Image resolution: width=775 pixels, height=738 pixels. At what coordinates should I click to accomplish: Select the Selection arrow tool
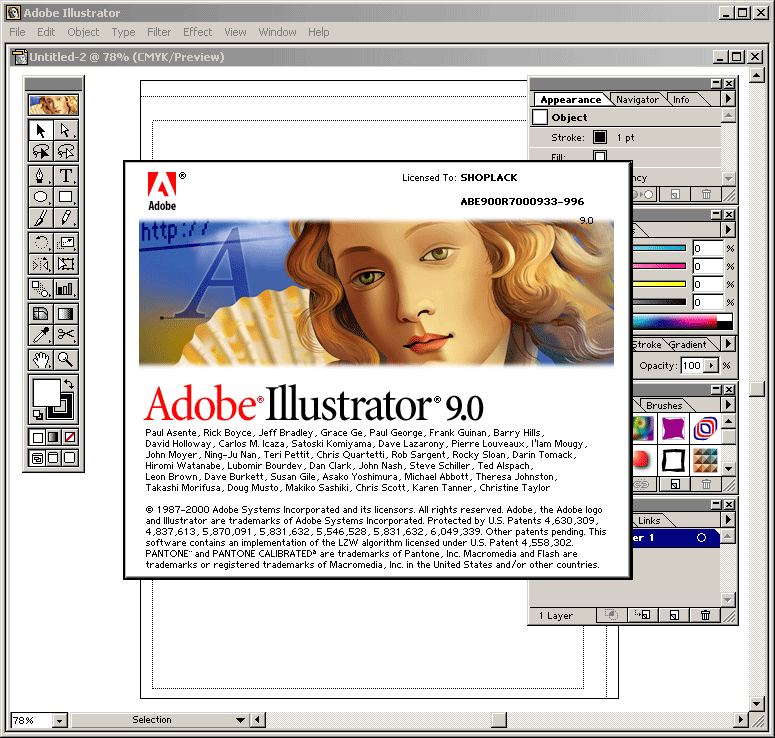[41, 130]
